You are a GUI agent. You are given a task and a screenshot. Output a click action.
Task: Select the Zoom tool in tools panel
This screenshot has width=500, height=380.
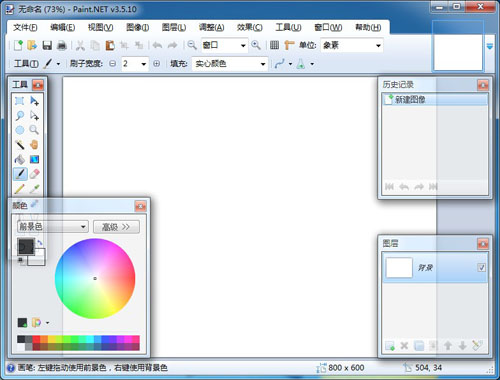point(34,130)
